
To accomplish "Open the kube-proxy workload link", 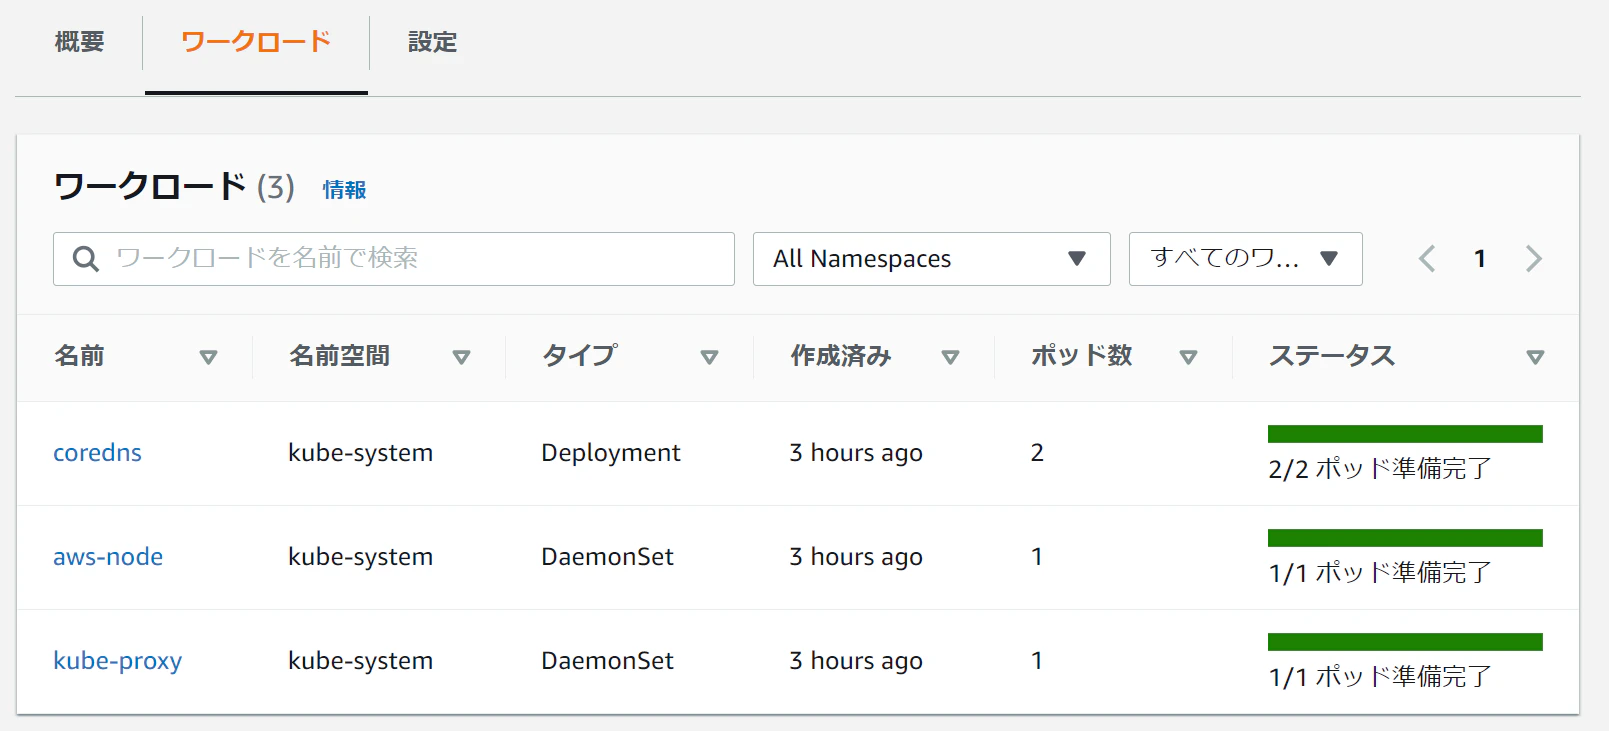I will tap(117, 661).
